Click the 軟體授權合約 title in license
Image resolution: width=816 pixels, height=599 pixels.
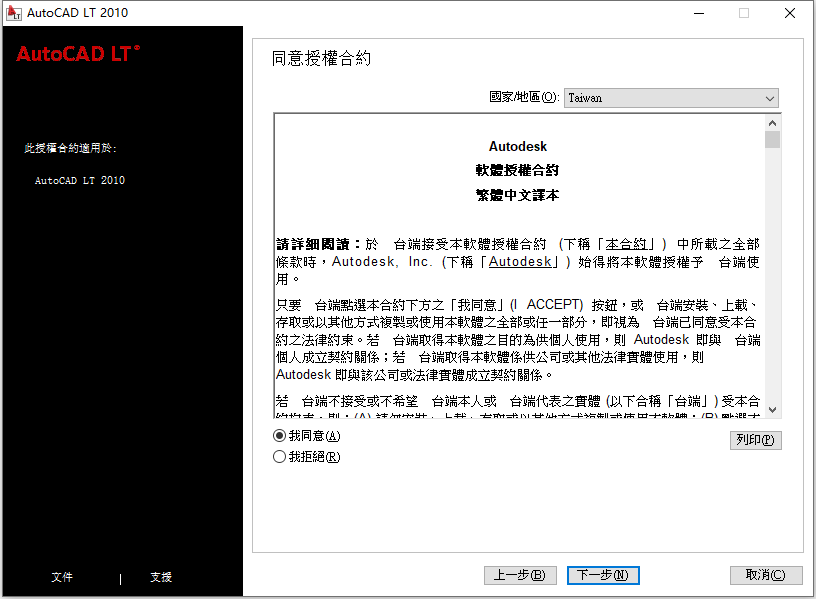[x=517, y=170]
